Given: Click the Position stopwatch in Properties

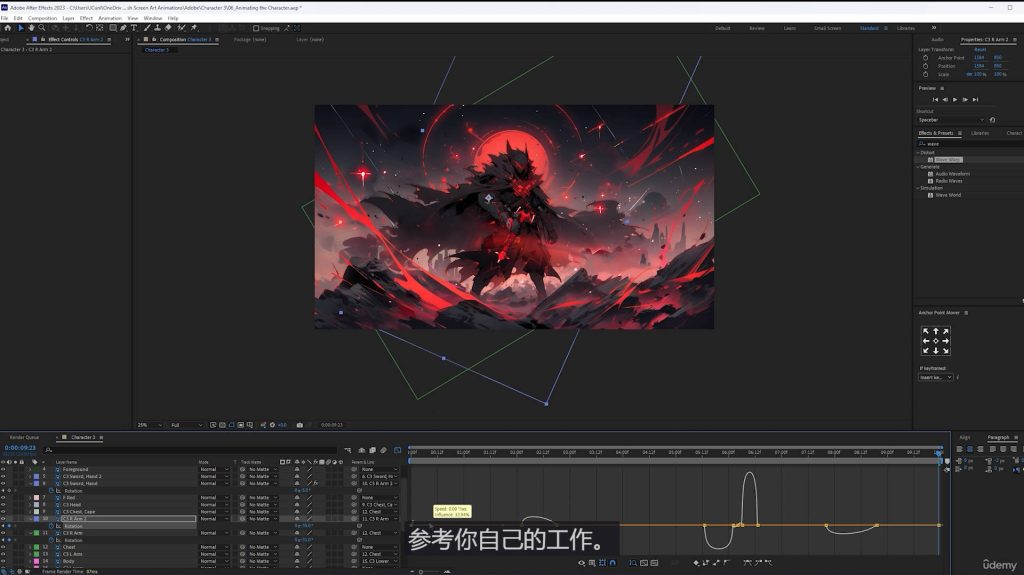Looking at the screenshot, I should click(925, 66).
